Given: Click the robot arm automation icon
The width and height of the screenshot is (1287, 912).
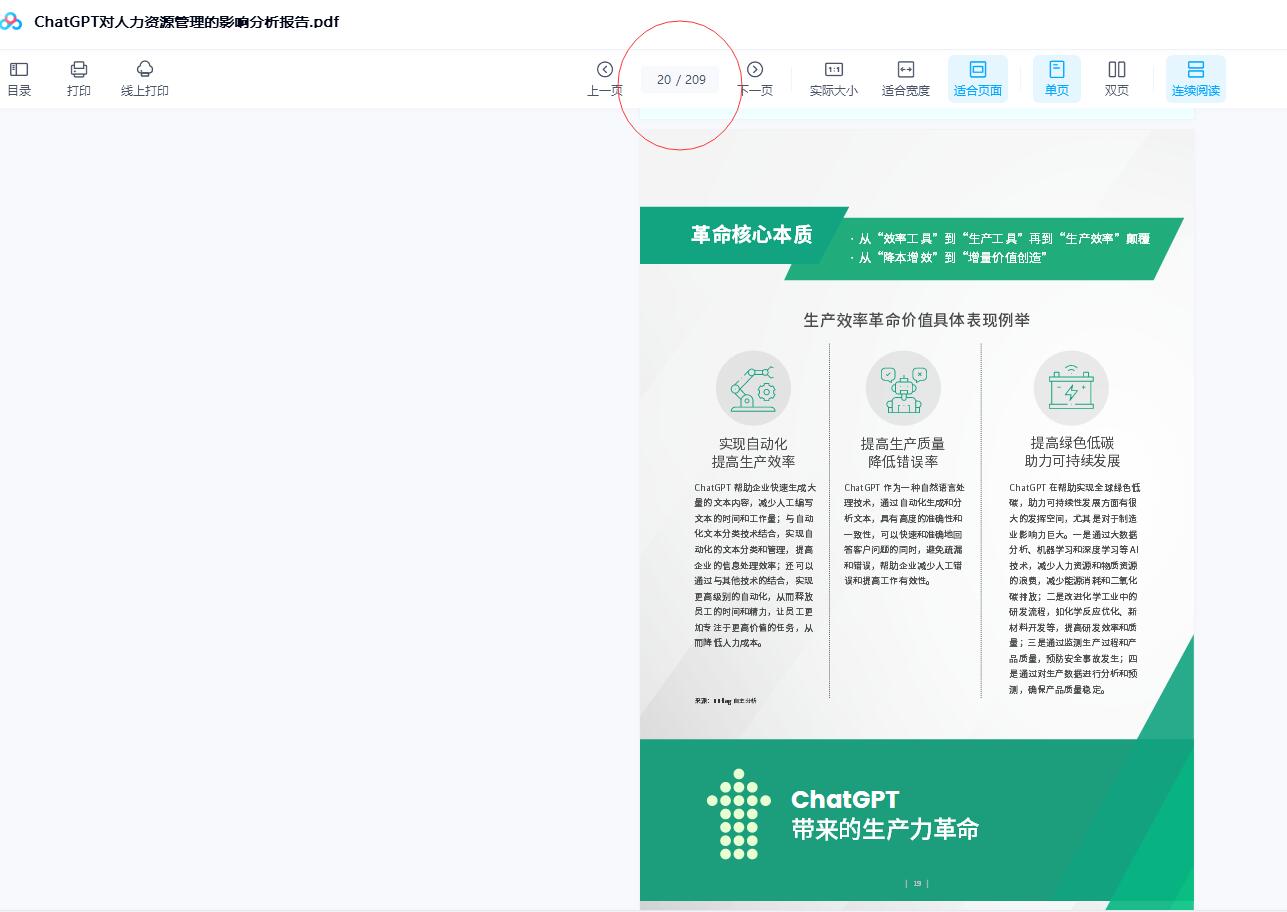Looking at the screenshot, I should tap(753, 388).
